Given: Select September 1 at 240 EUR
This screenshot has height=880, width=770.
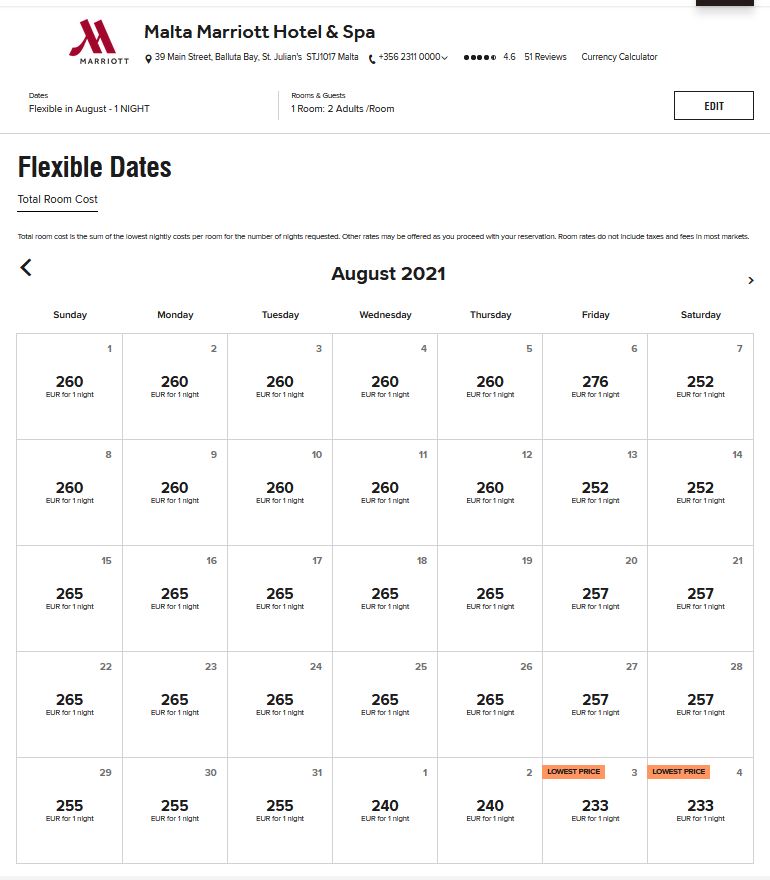Looking at the screenshot, I should [x=385, y=810].
